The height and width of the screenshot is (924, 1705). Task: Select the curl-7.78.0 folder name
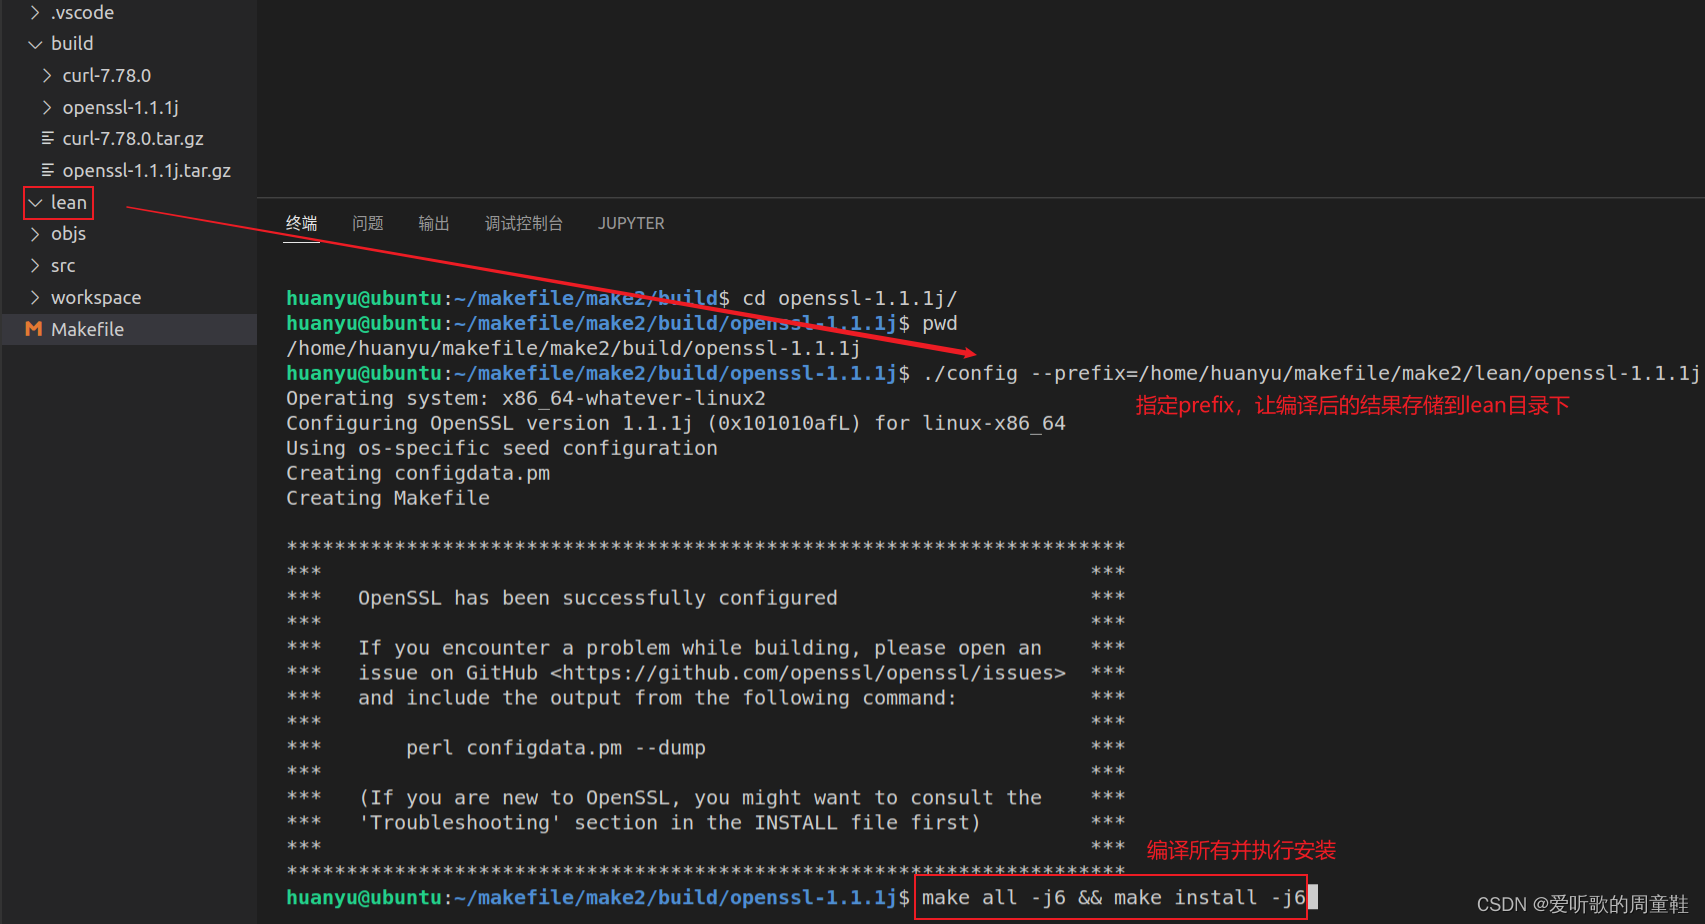pos(107,76)
